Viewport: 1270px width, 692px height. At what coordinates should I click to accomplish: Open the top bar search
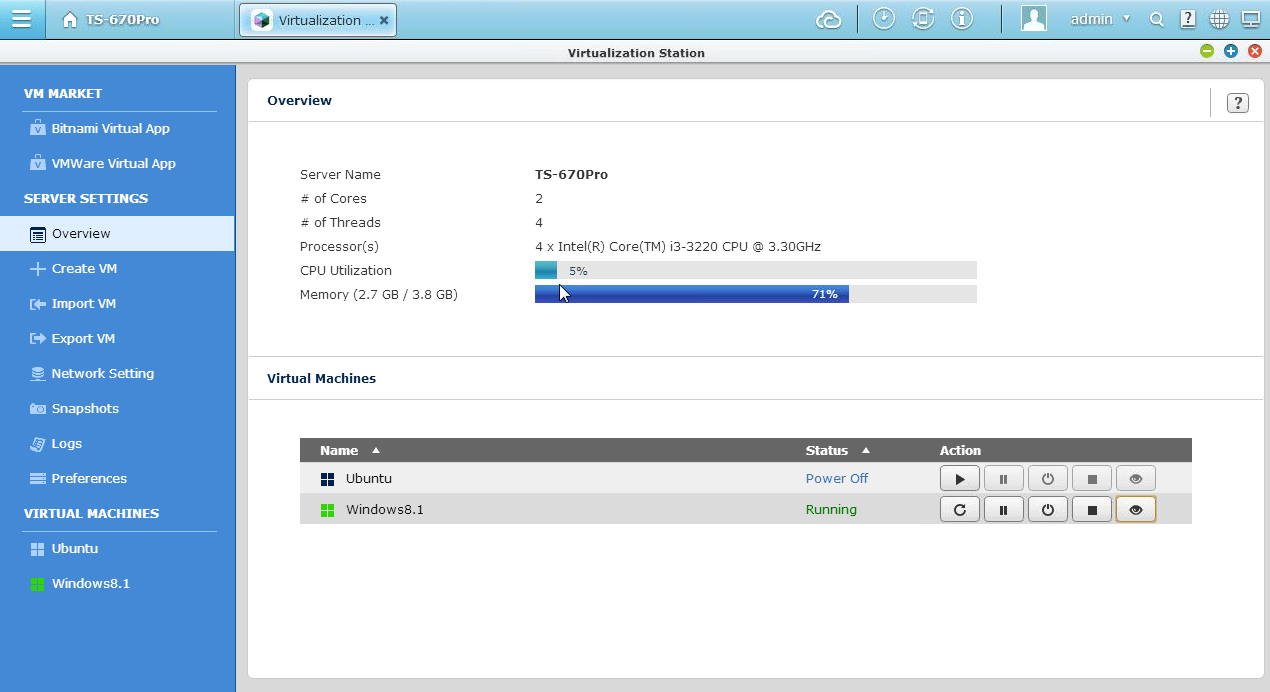pos(1157,19)
